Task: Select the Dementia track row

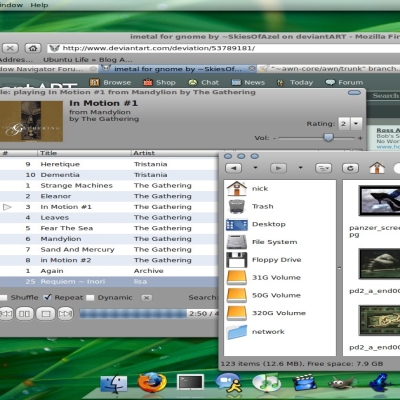Action: pos(109,175)
